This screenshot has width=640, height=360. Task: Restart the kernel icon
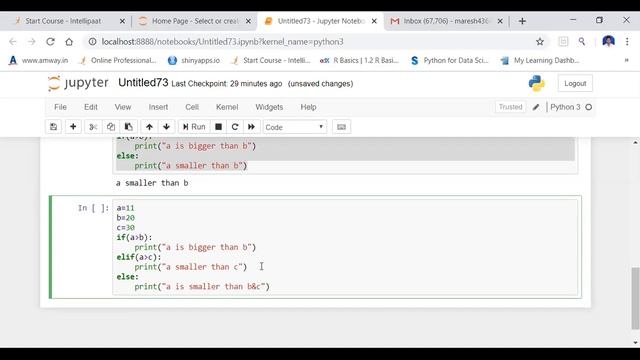coord(235,127)
